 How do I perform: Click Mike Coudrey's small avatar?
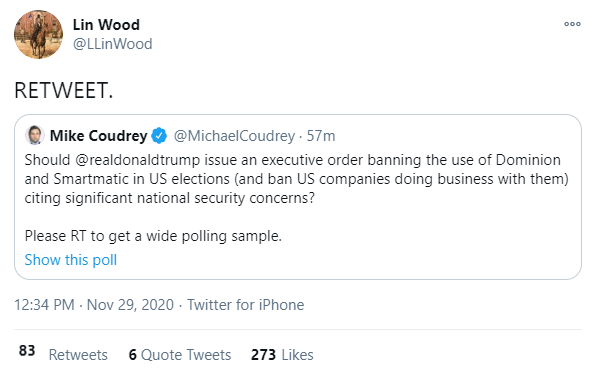pyautogui.click(x=35, y=135)
